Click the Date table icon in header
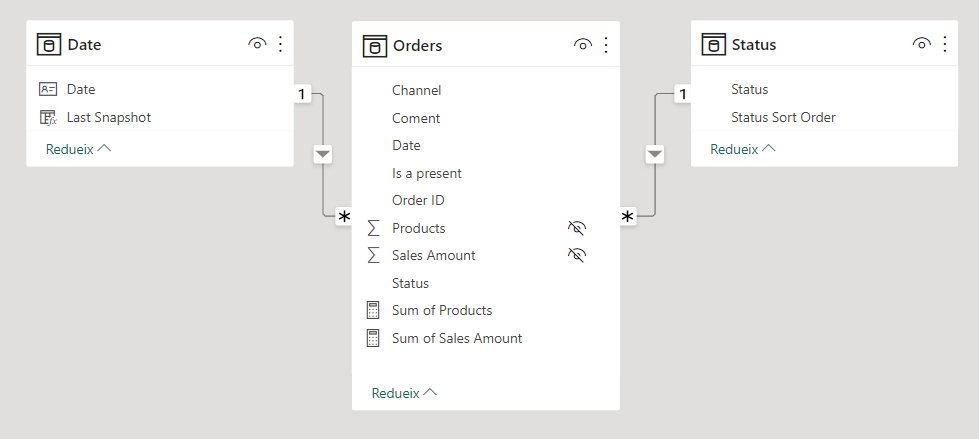 (x=49, y=44)
